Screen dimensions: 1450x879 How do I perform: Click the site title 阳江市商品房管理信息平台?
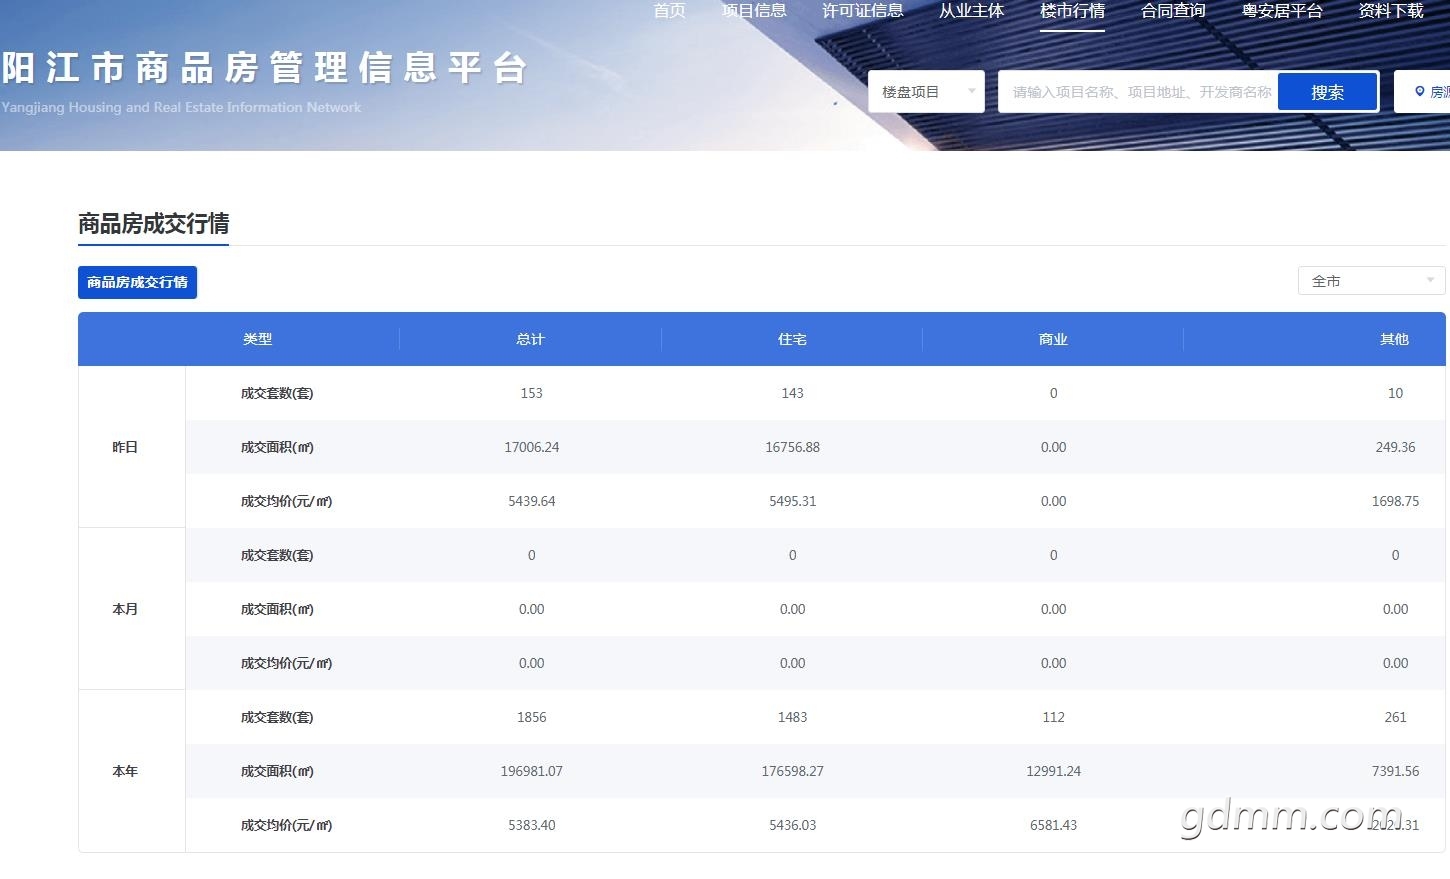264,68
